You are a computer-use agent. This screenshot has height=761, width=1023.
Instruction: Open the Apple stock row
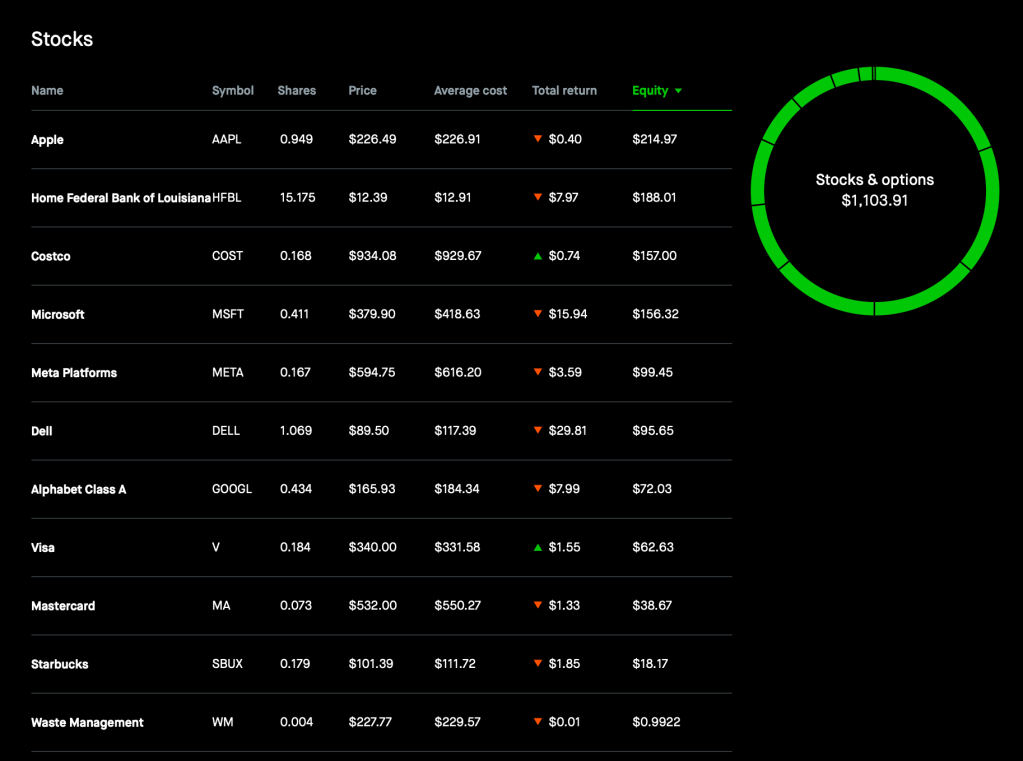(x=47, y=140)
